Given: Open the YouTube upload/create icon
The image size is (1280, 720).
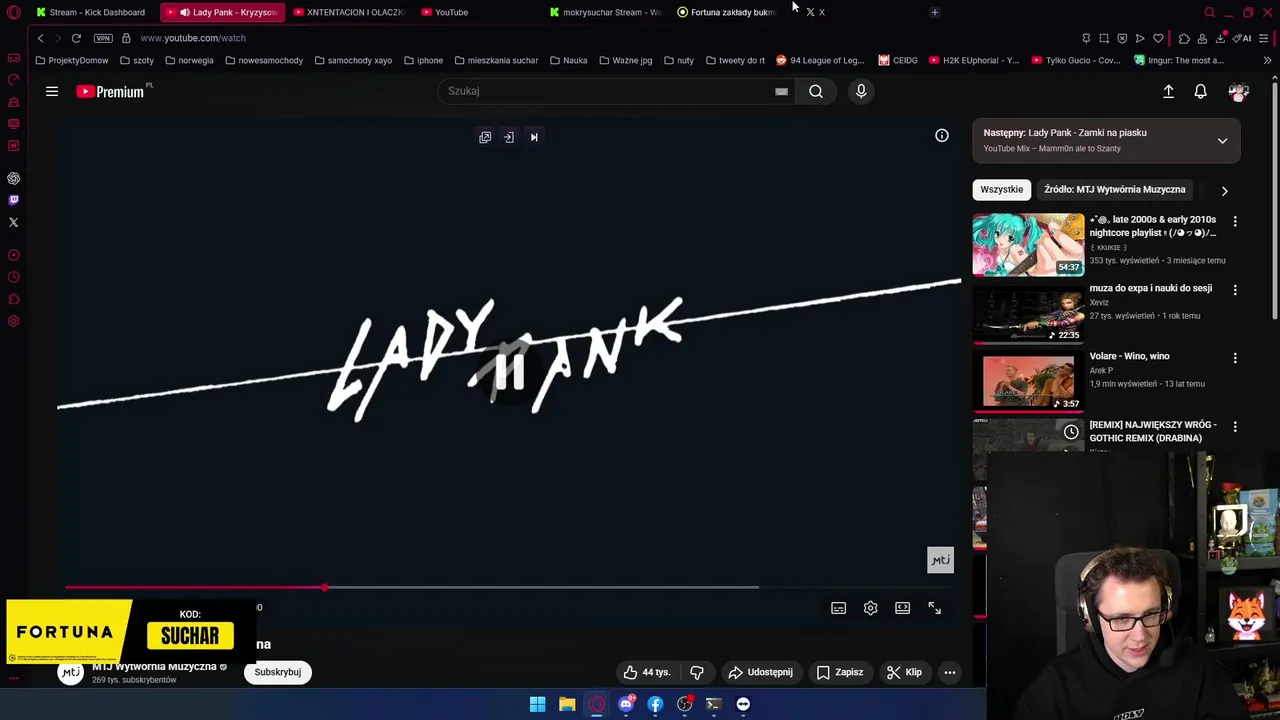Looking at the screenshot, I should 1168,91.
